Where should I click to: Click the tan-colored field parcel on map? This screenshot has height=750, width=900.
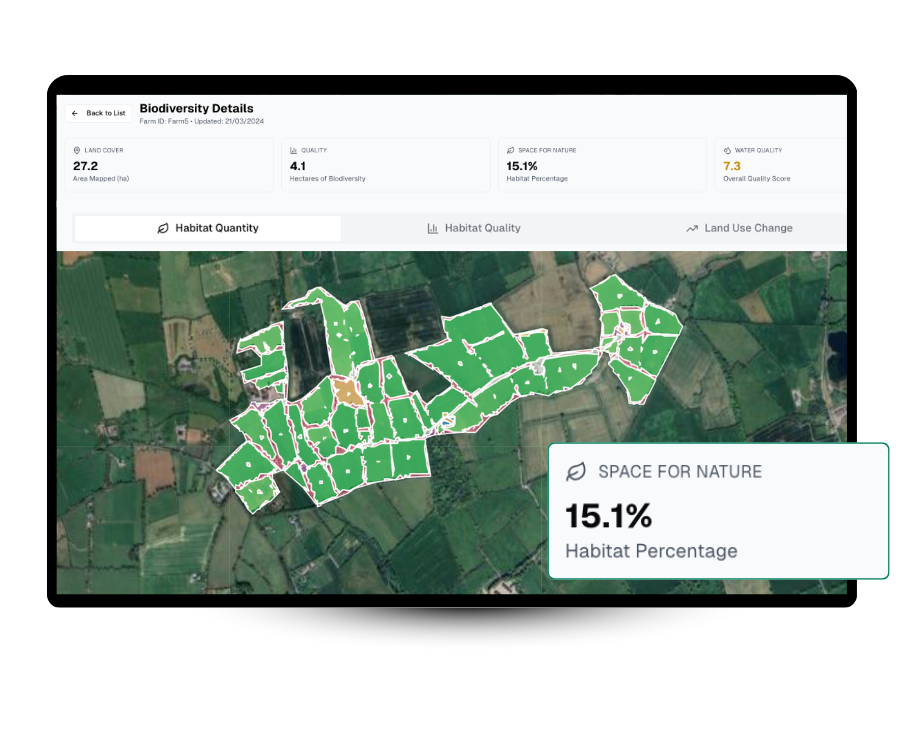pyautogui.click(x=346, y=391)
